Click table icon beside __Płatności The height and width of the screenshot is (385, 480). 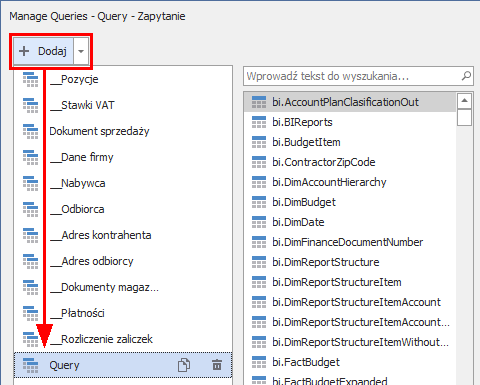click(30, 313)
